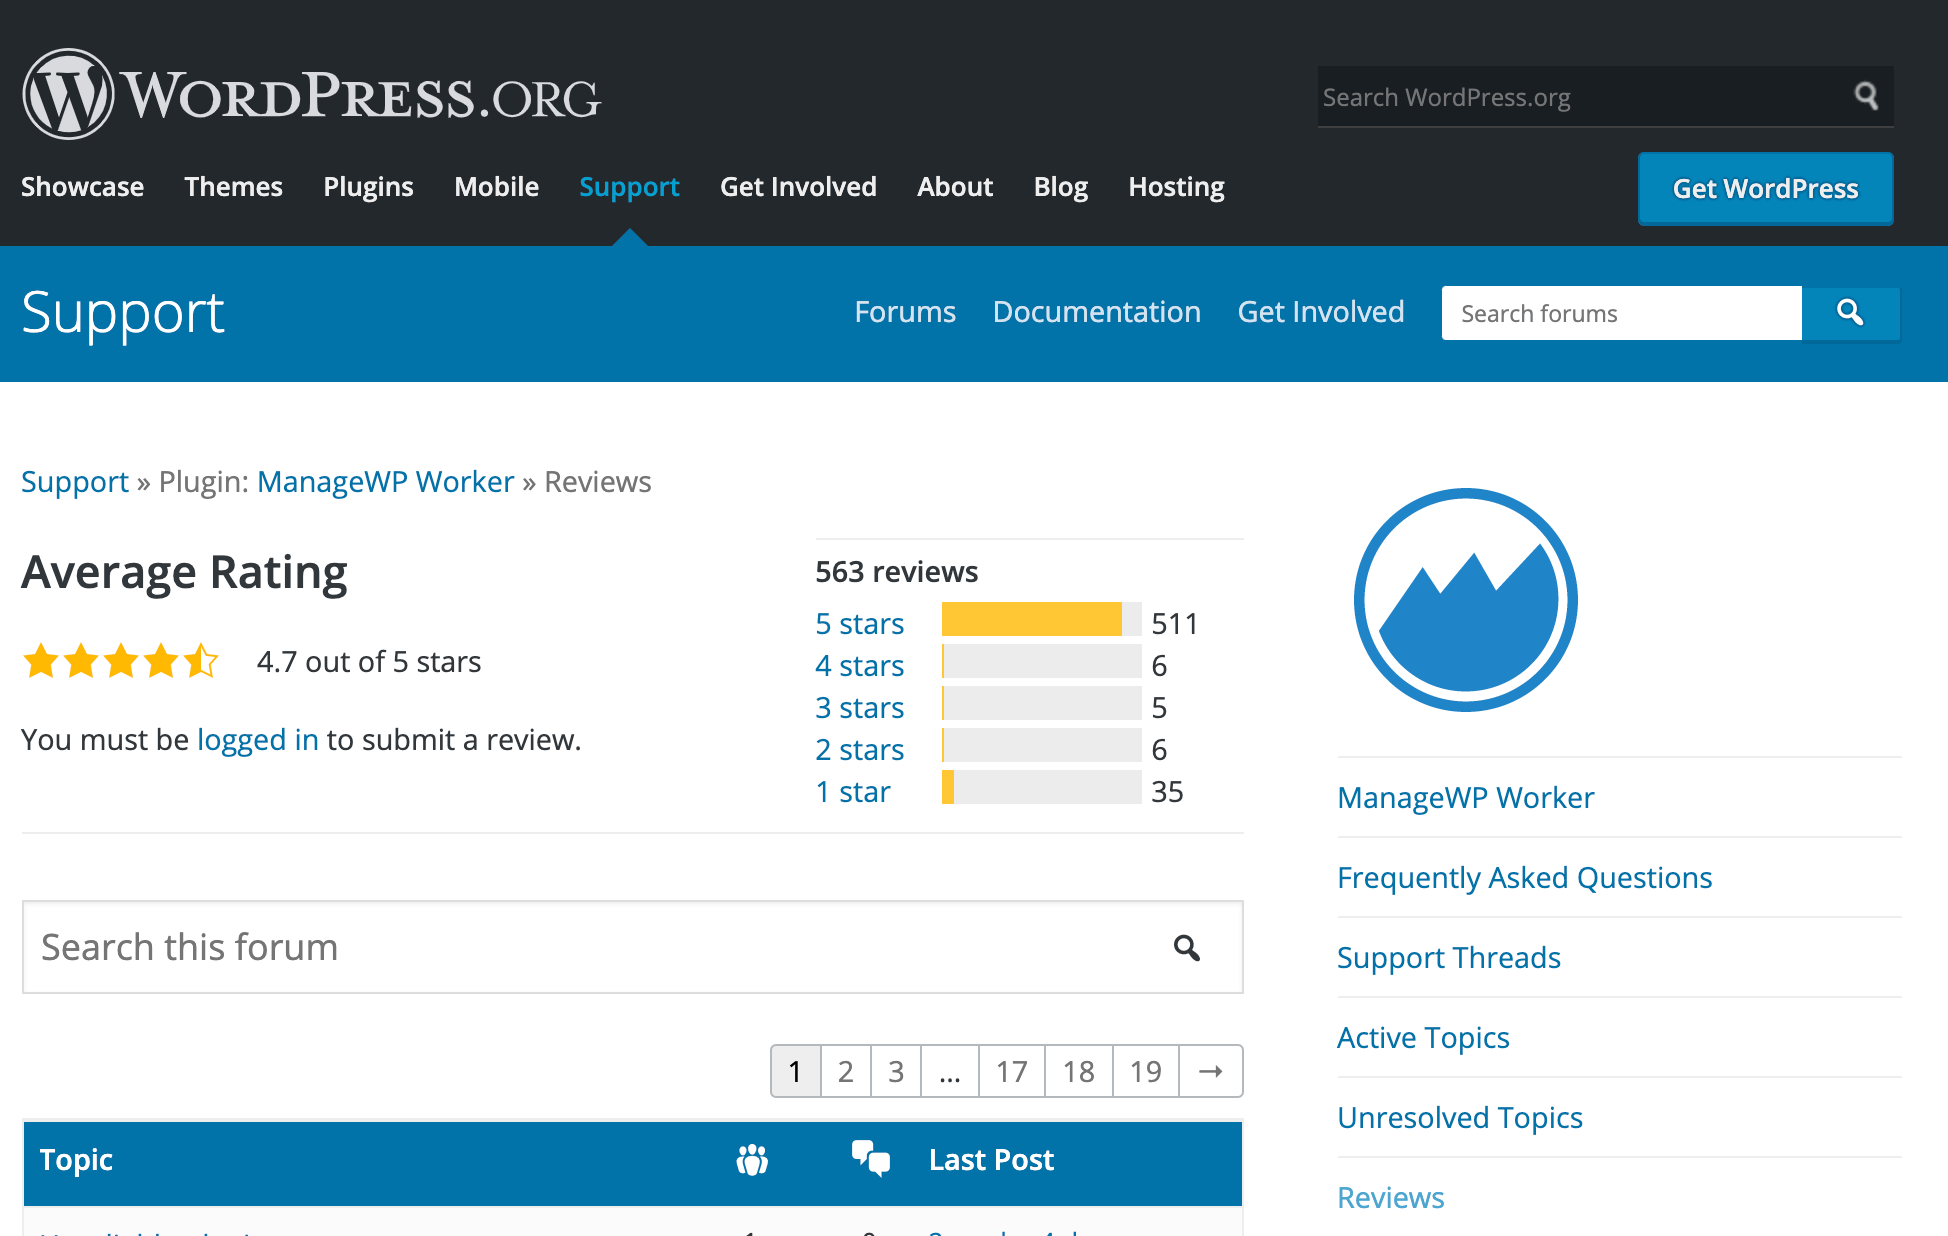
Task: Click the ManageWP Worker plugin logo
Action: click(x=1465, y=600)
